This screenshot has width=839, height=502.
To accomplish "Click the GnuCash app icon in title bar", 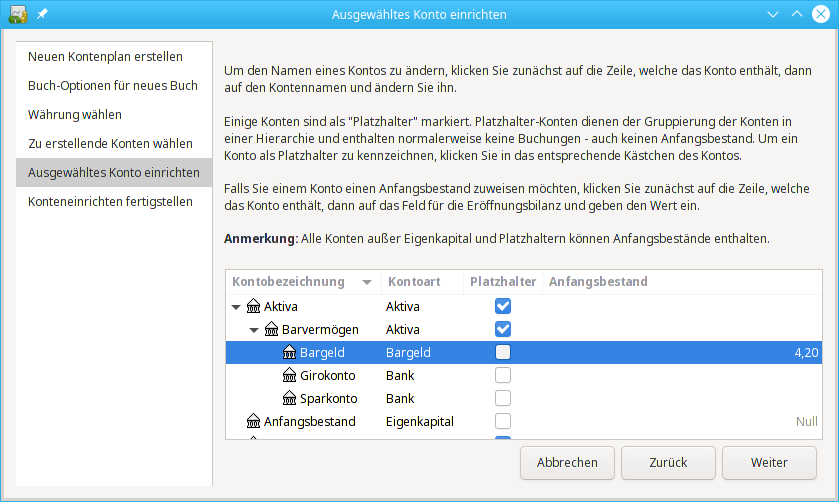I will pyautogui.click(x=17, y=14).
